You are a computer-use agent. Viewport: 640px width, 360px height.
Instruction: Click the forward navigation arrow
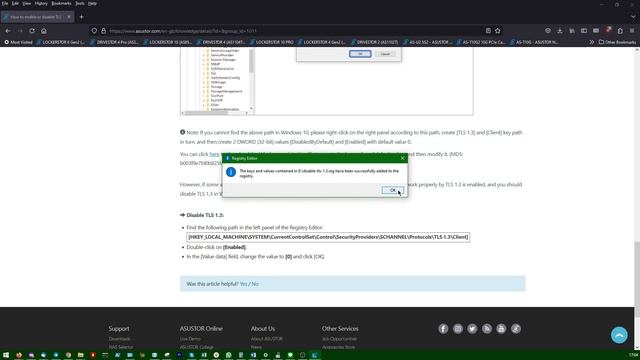20,31
